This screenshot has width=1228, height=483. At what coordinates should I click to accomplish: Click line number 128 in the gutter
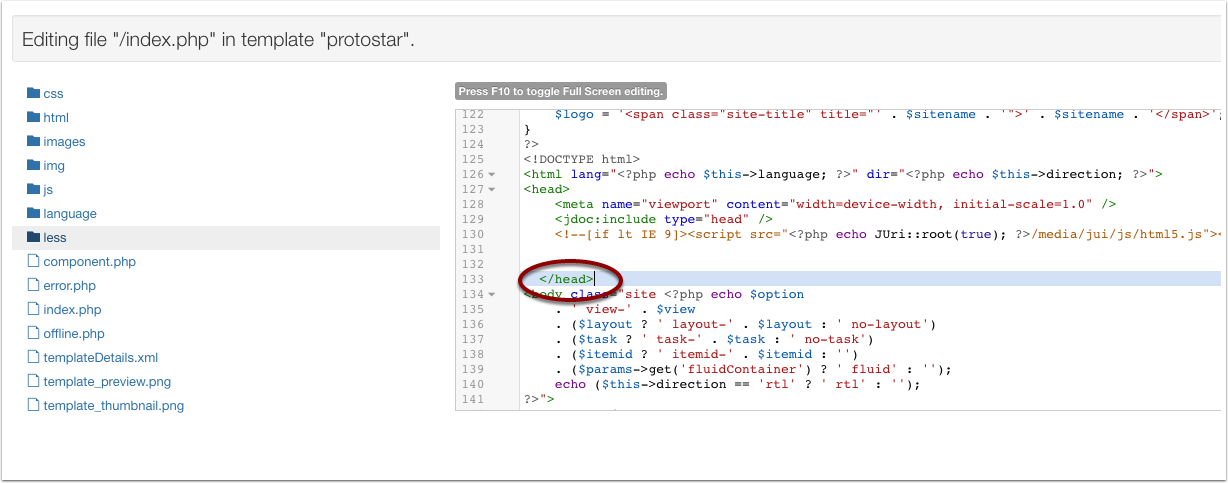click(473, 204)
